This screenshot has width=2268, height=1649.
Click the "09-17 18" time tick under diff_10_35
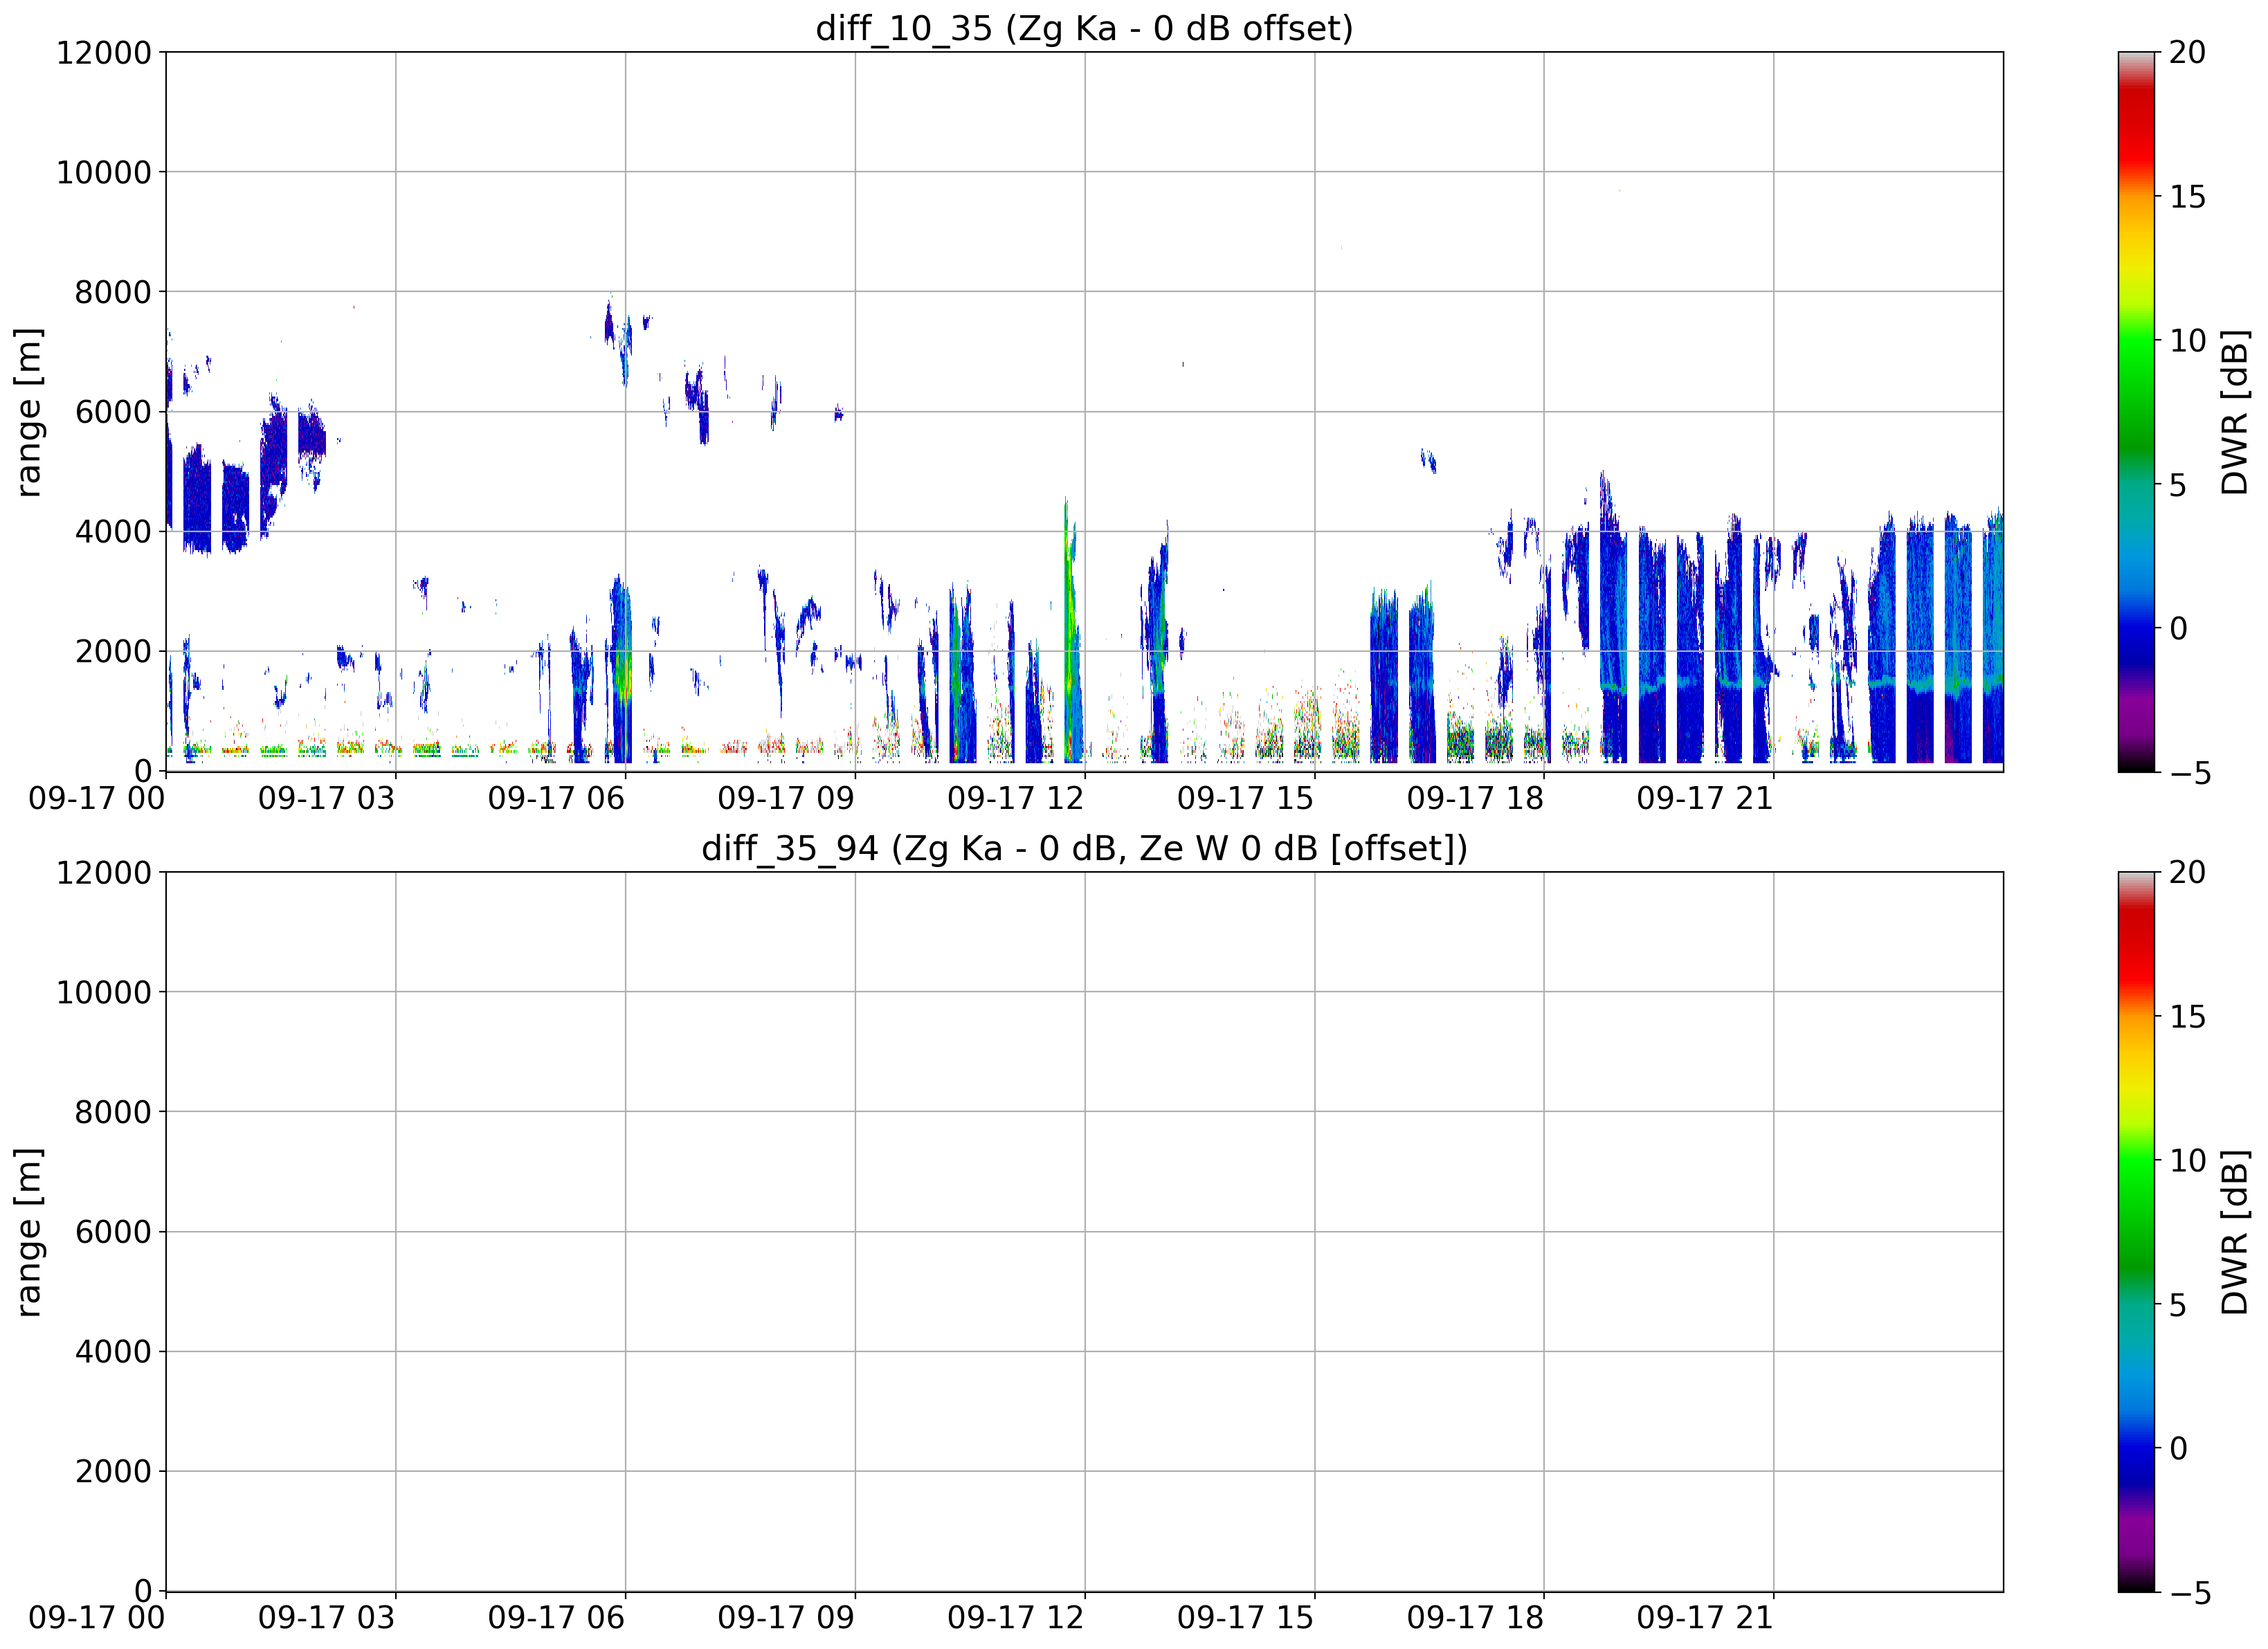click(1475, 798)
